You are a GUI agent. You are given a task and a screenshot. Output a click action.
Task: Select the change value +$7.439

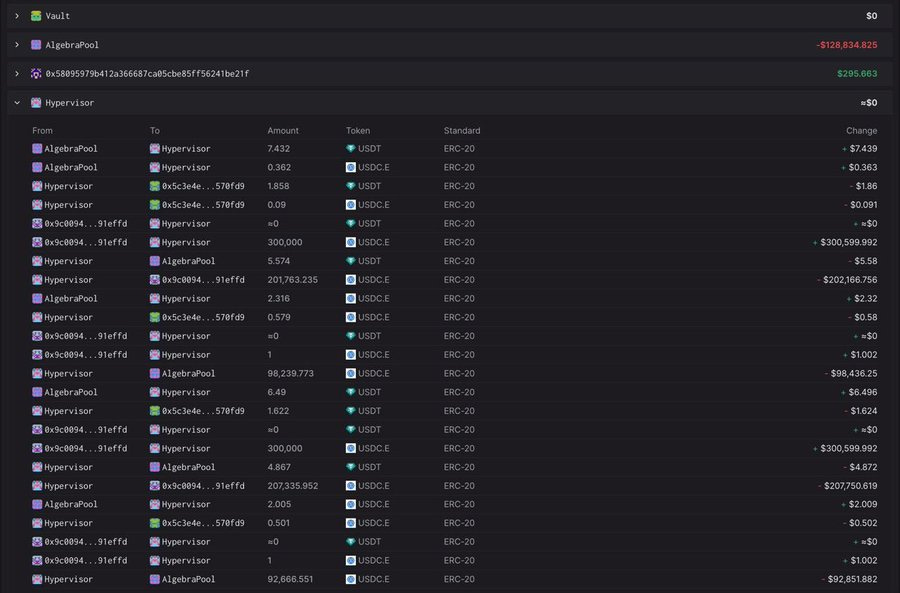coord(860,149)
